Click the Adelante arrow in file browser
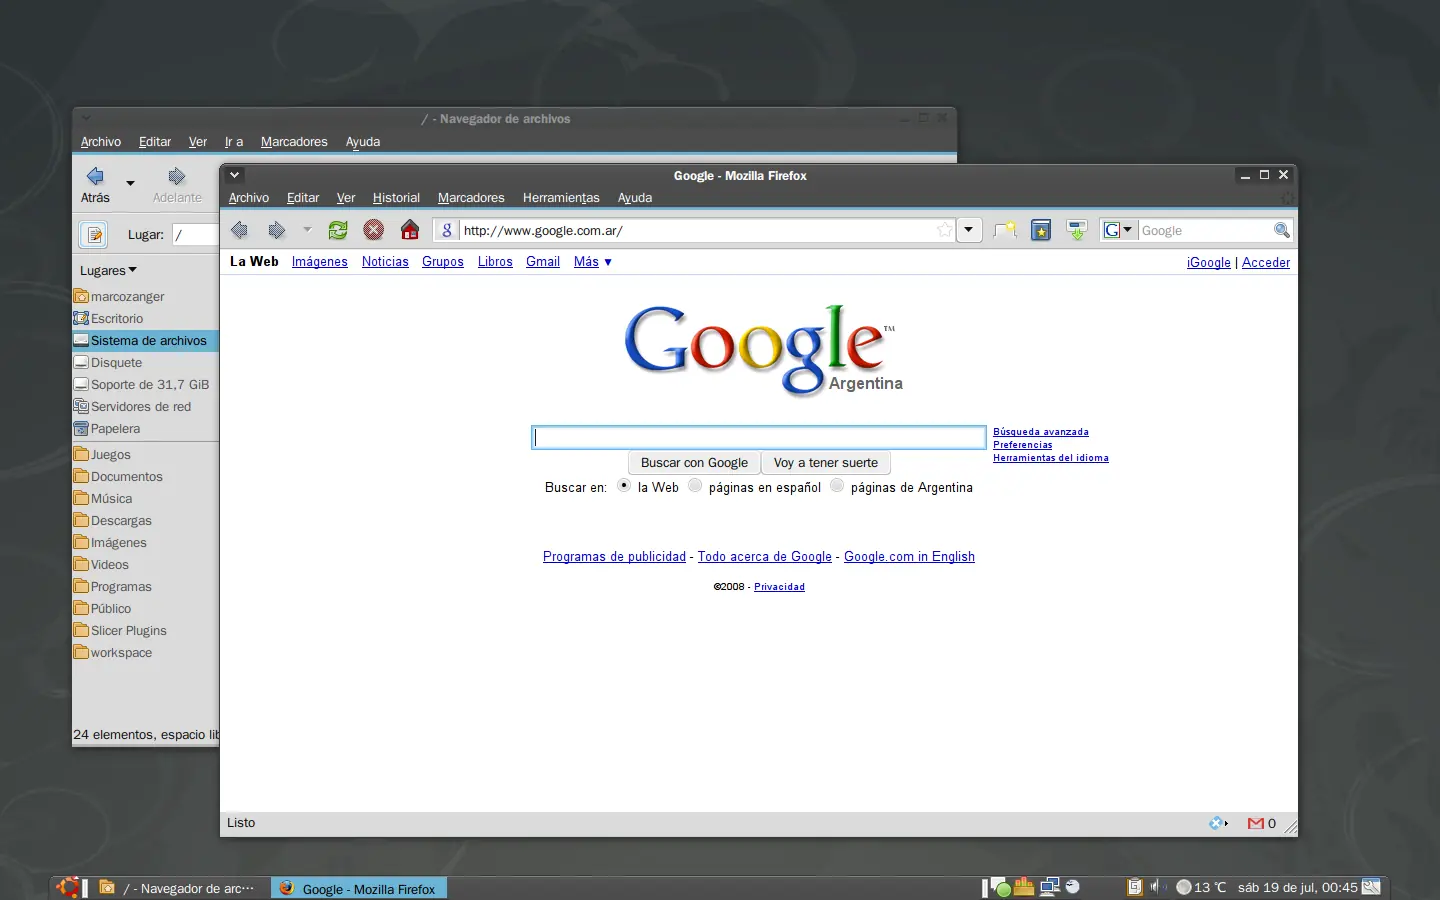This screenshot has height=900, width=1440. (177, 177)
